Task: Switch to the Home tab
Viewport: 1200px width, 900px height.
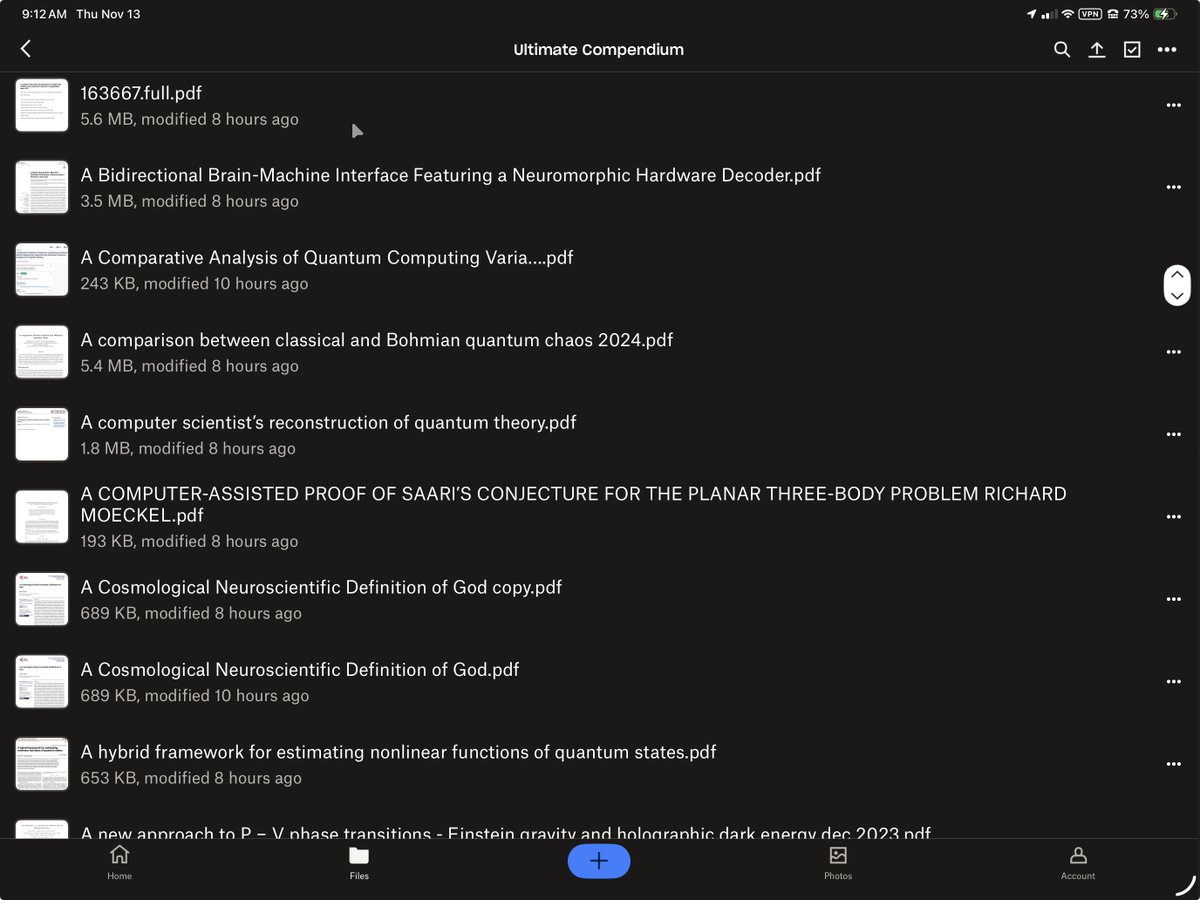Action: click(x=120, y=863)
